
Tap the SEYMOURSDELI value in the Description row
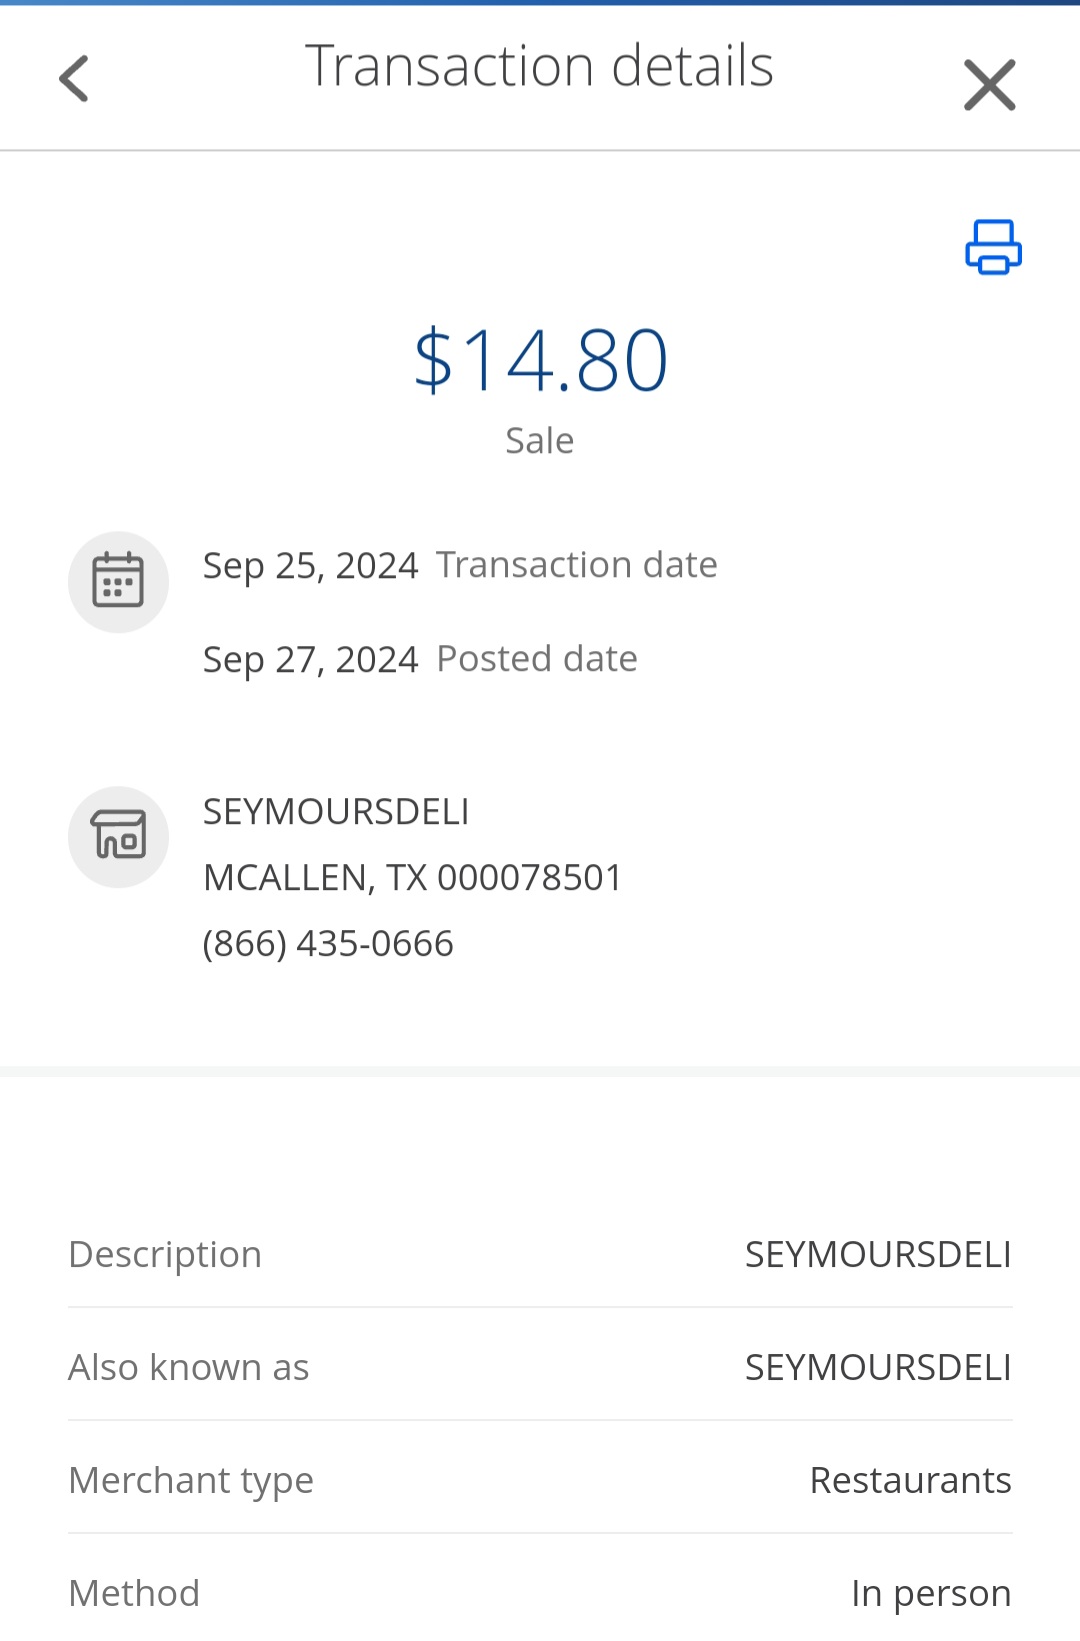pos(878,1255)
